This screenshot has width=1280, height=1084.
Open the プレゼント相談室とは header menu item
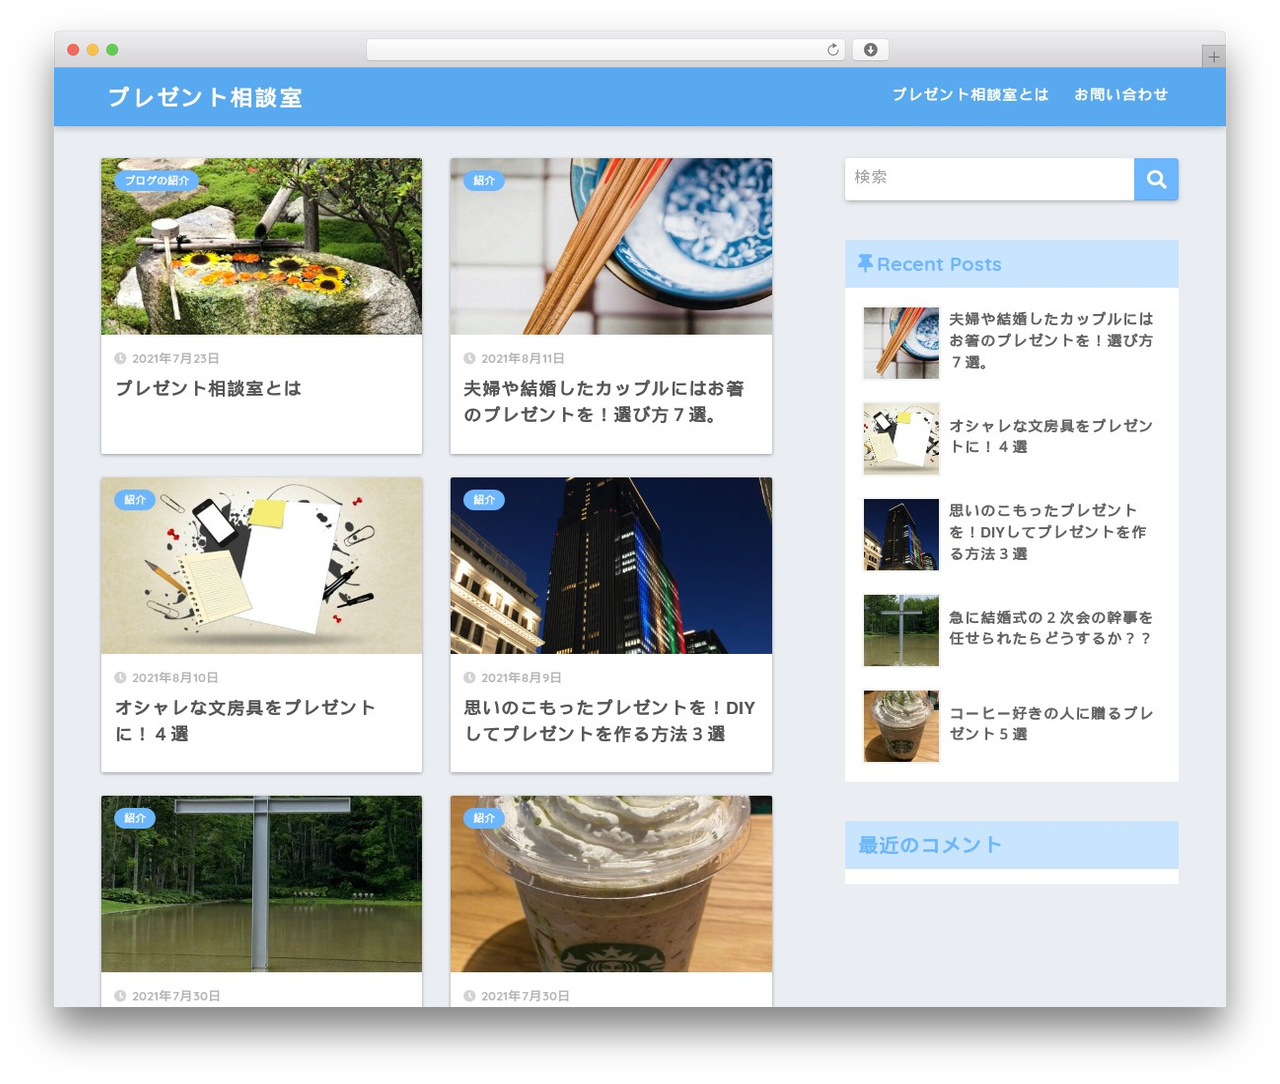pyautogui.click(x=970, y=95)
